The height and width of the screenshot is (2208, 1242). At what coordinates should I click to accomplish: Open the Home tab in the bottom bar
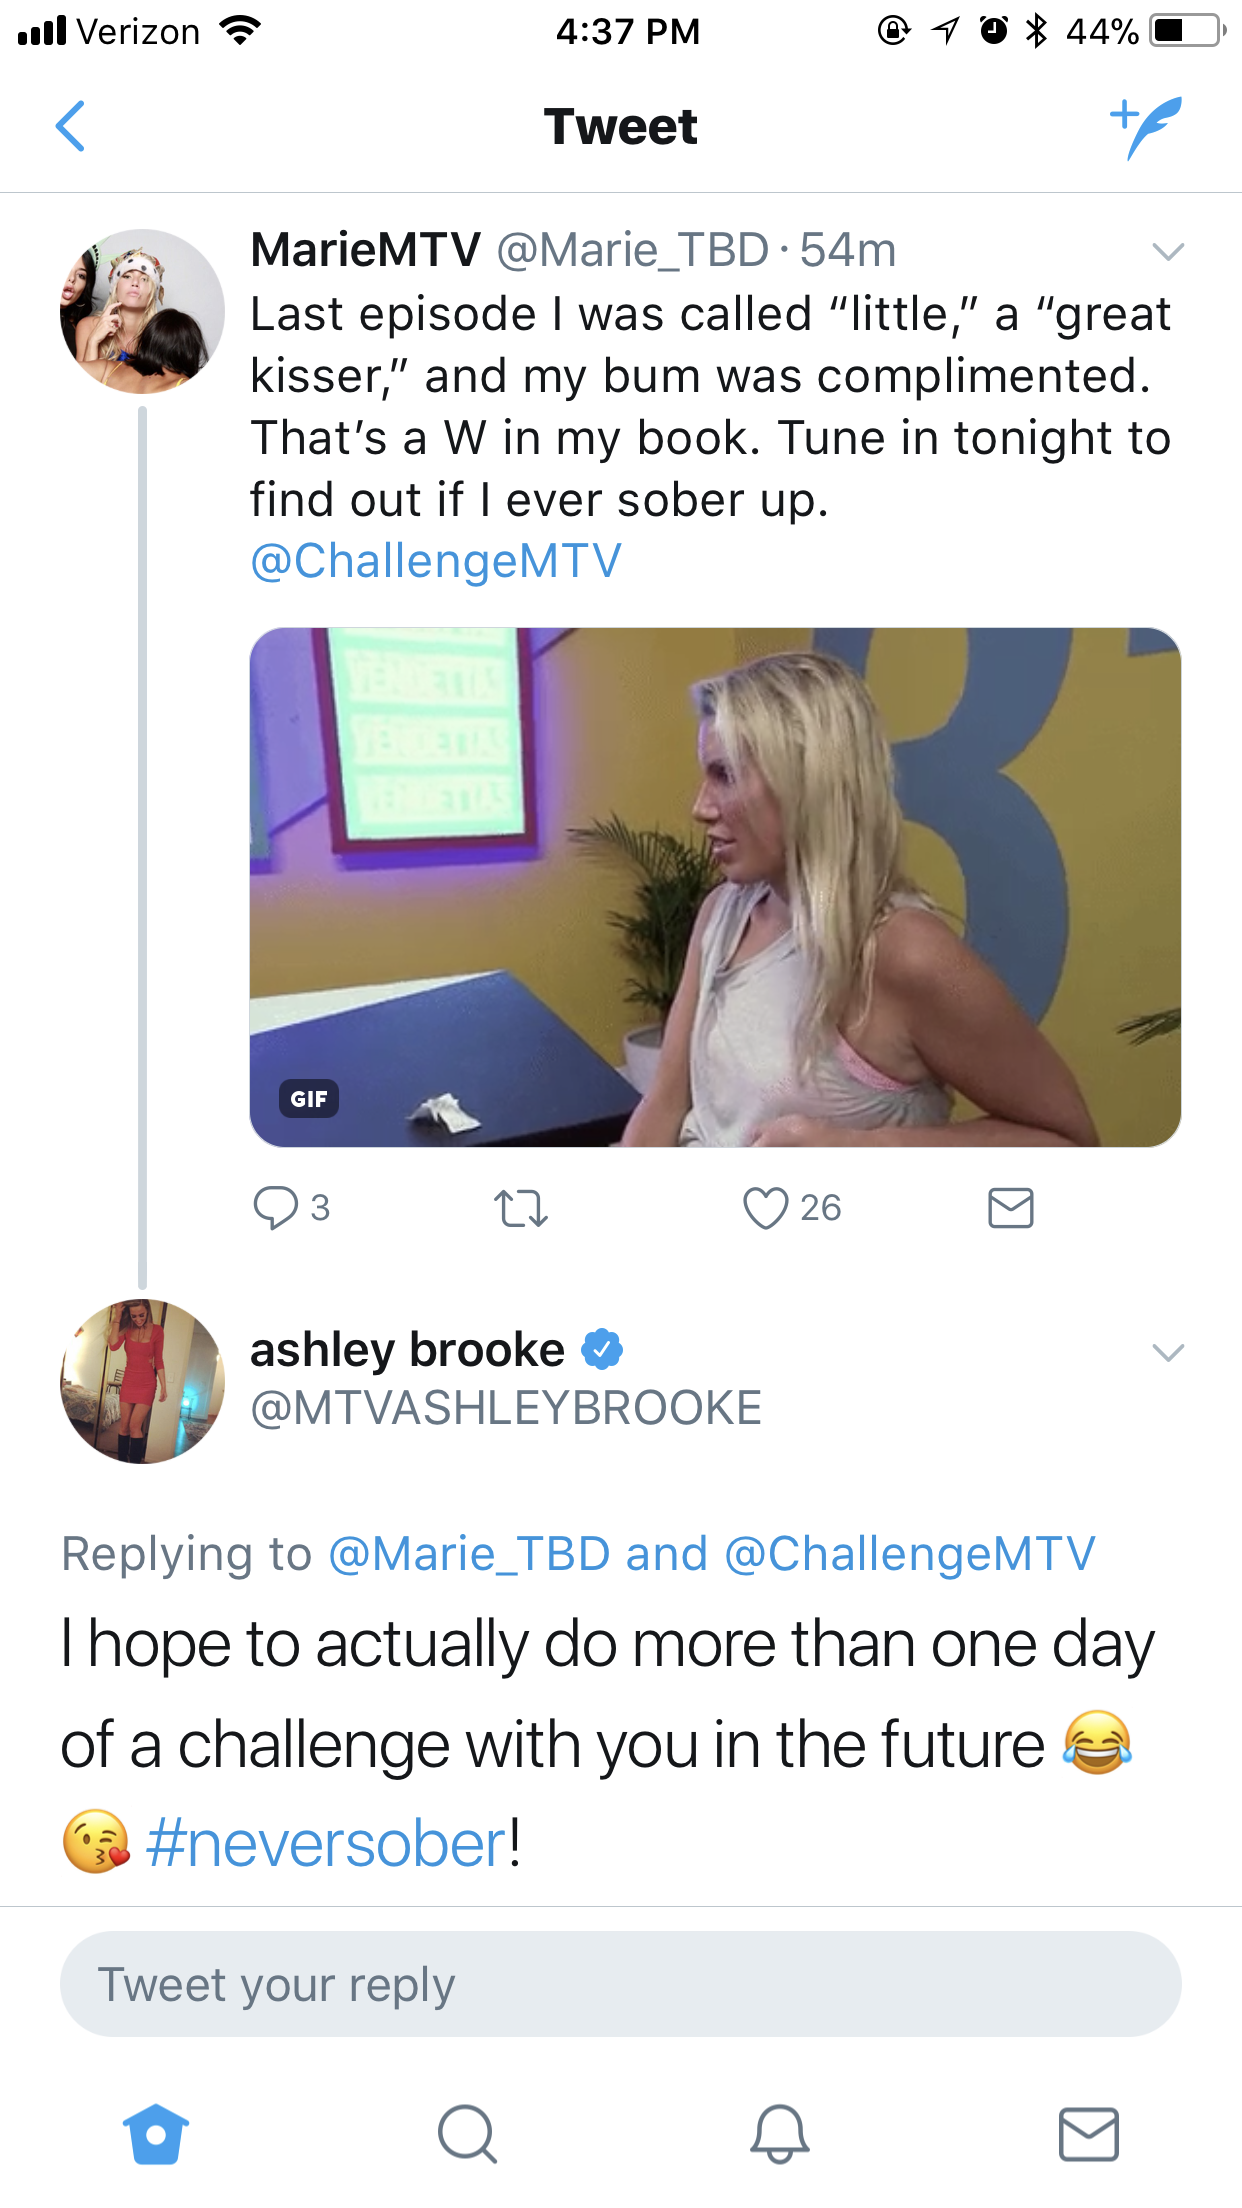[156, 2134]
